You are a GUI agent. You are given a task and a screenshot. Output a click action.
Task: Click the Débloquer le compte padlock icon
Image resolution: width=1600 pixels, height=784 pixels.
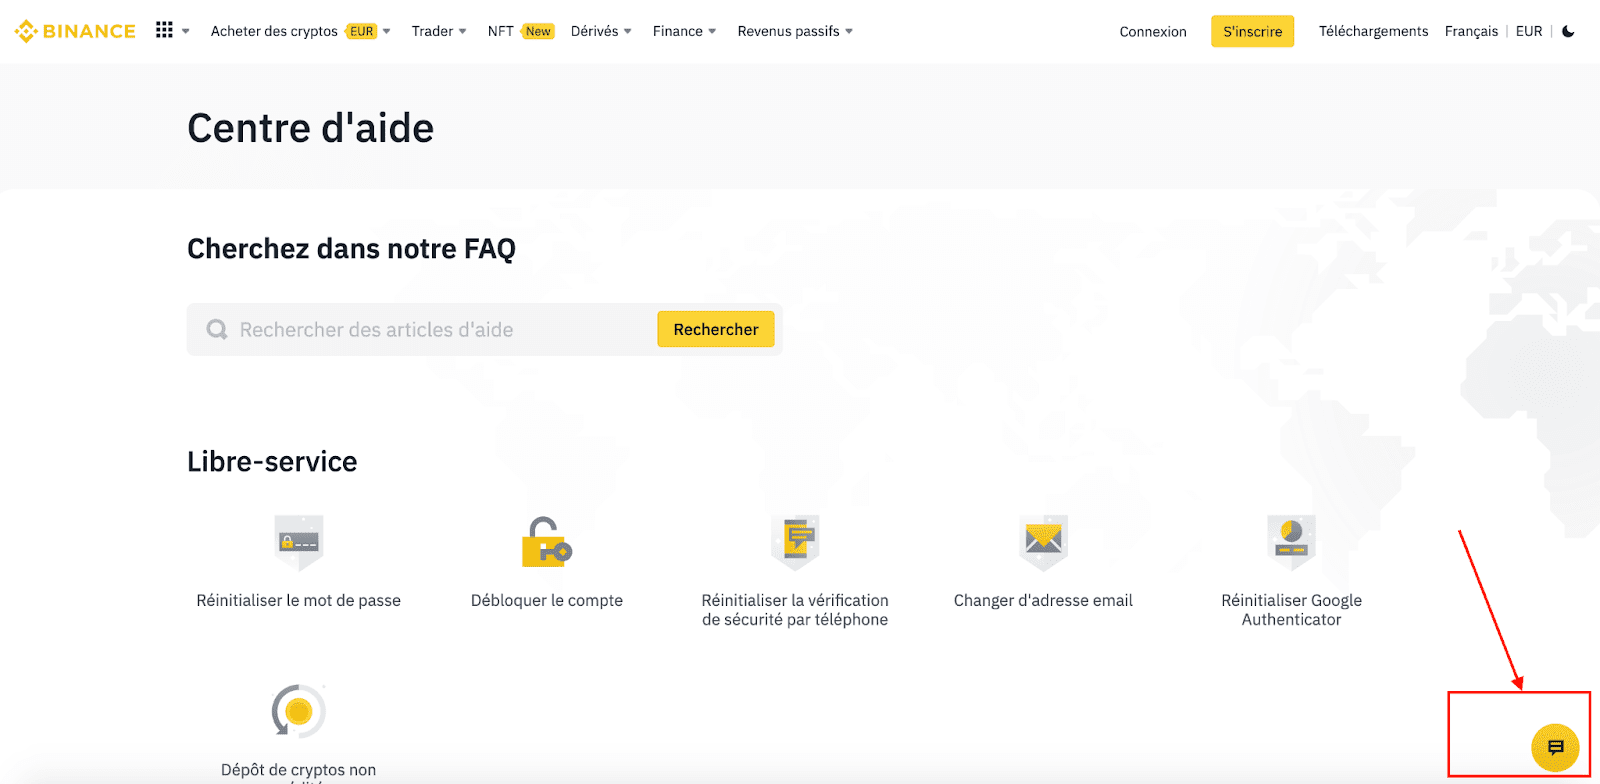547,542
